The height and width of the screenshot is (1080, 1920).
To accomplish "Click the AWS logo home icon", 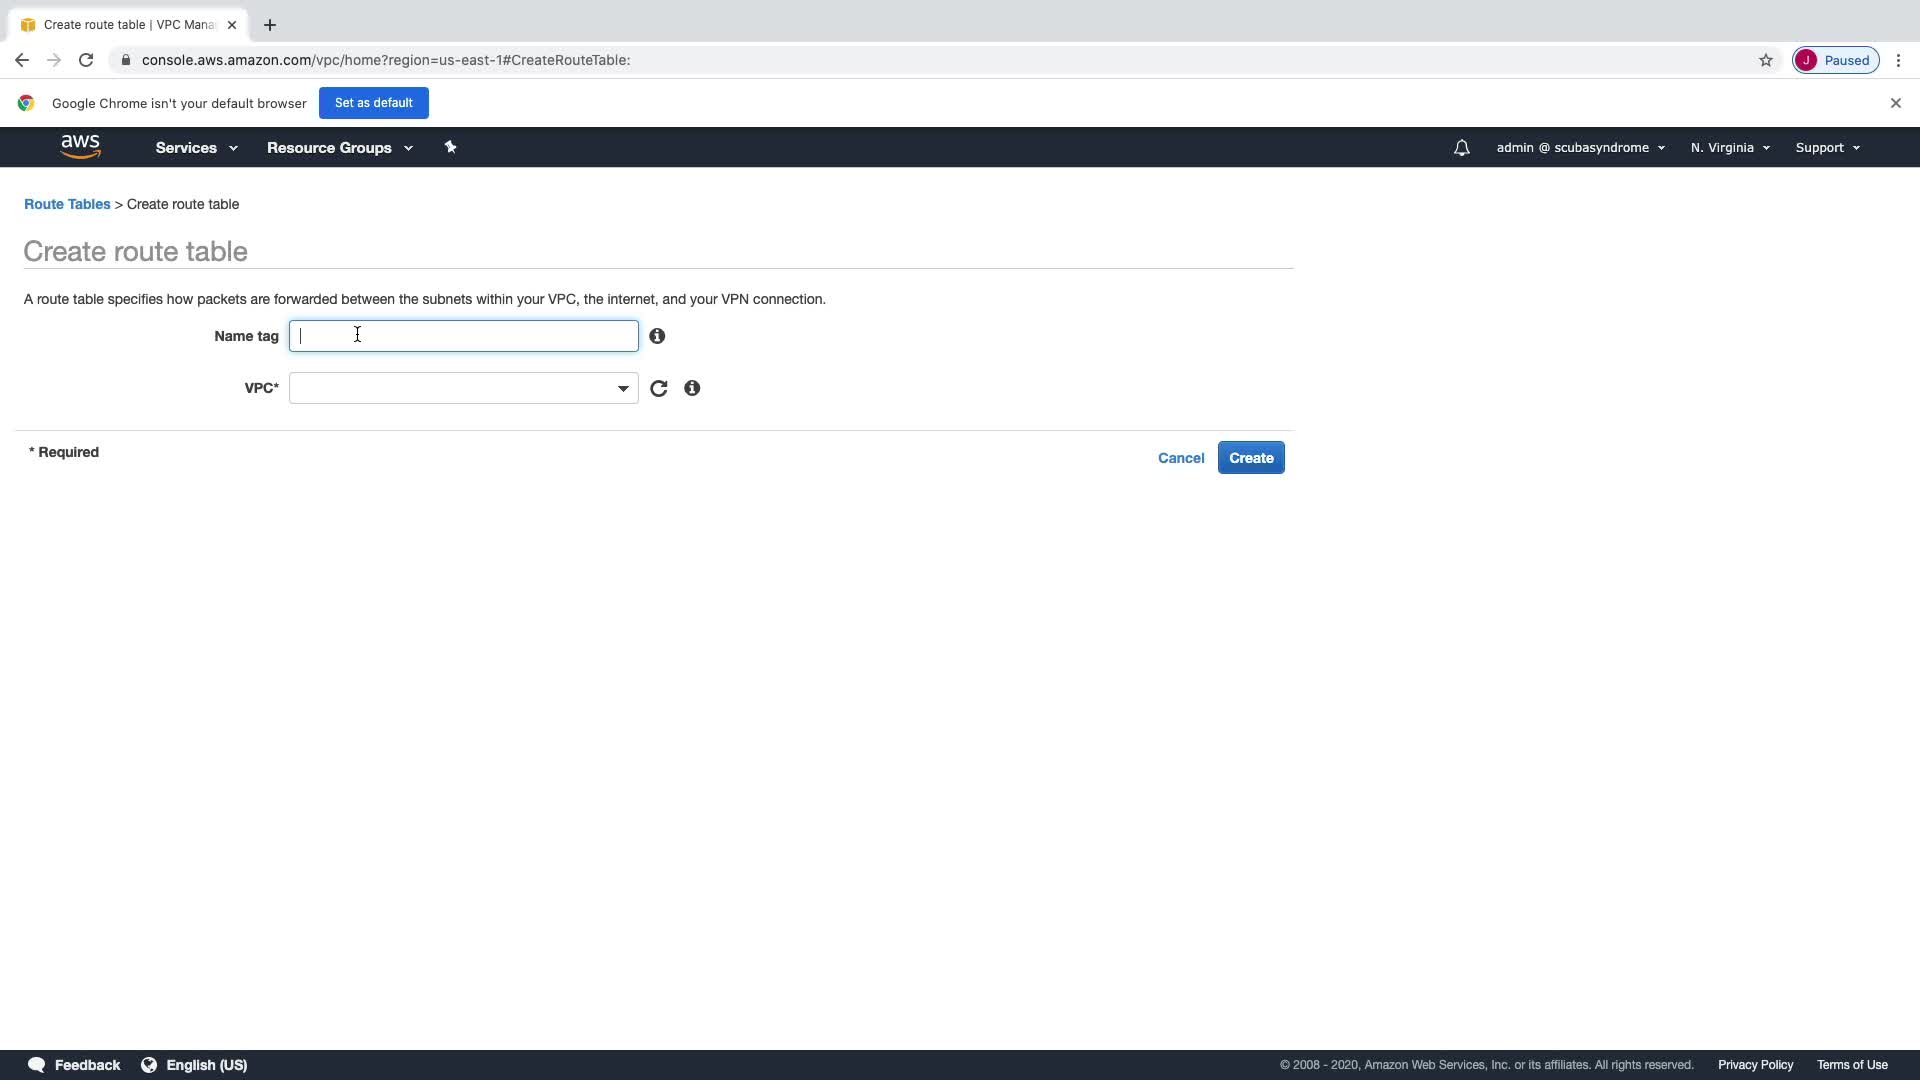I will pyautogui.click(x=80, y=147).
